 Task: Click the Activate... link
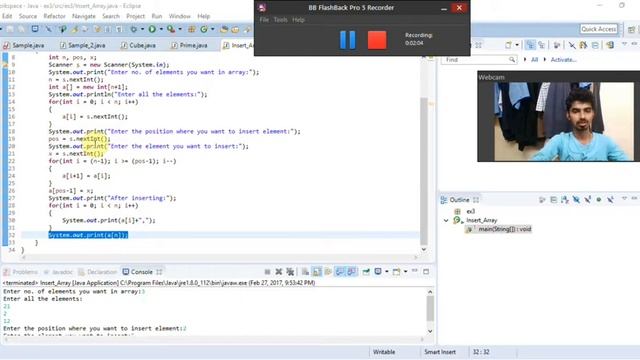(563, 60)
